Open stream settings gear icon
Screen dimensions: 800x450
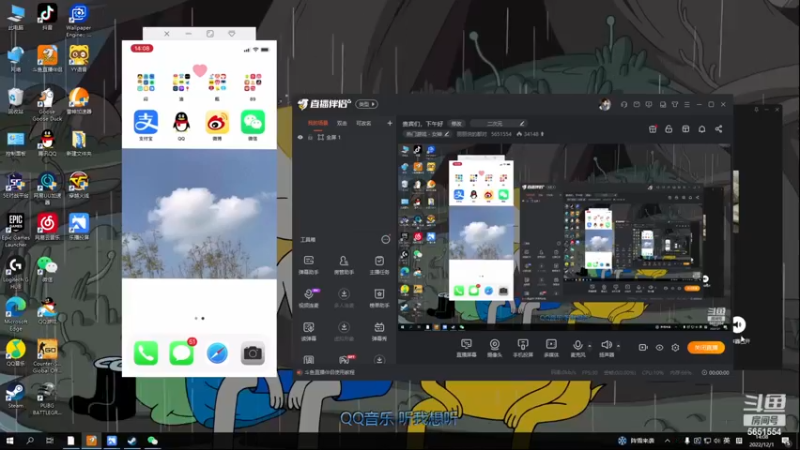pyautogui.click(x=676, y=347)
